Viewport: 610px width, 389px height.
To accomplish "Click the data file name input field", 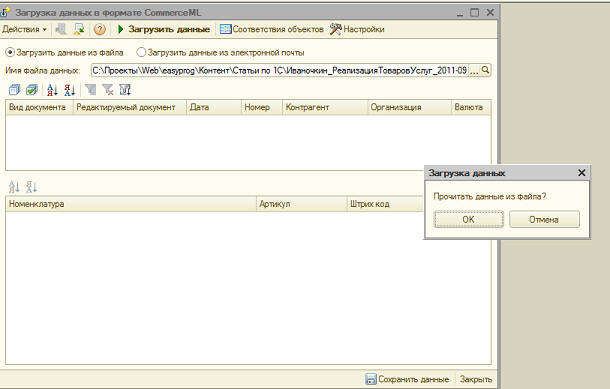I will tap(279, 70).
